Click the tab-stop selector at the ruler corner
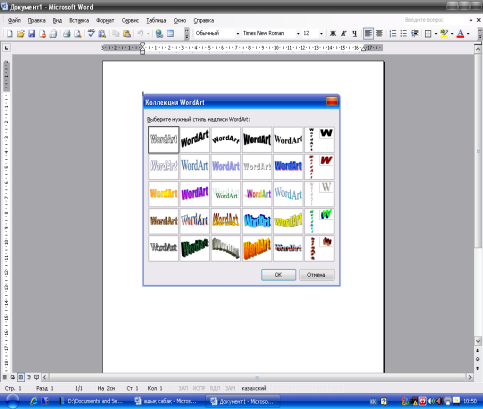Screen dimensions: 483x409 click(6, 48)
